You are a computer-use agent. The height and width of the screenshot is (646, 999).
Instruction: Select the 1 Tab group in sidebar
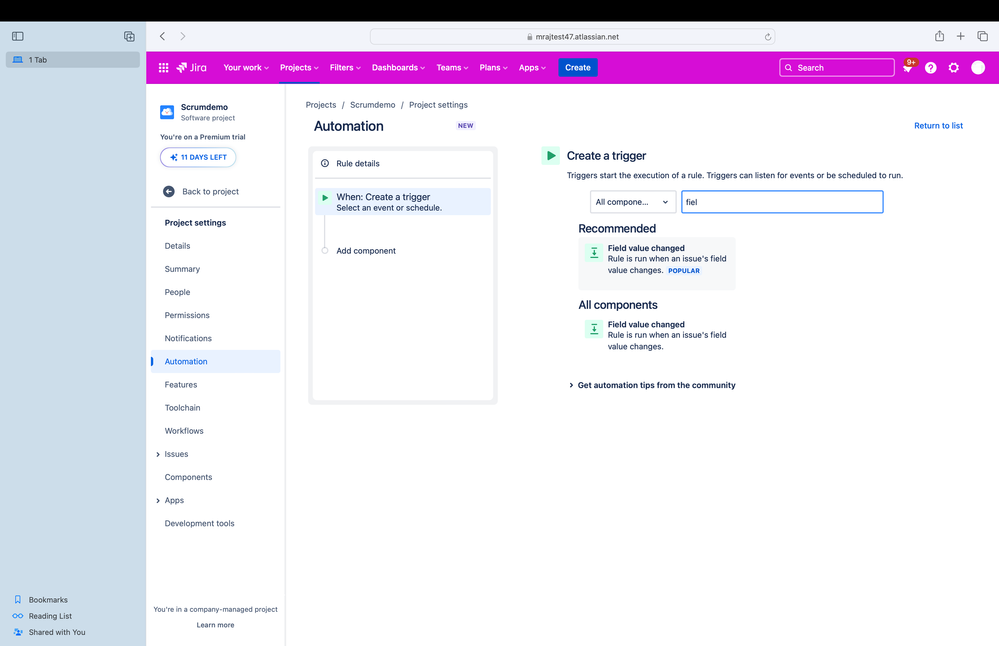[x=73, y=60]
